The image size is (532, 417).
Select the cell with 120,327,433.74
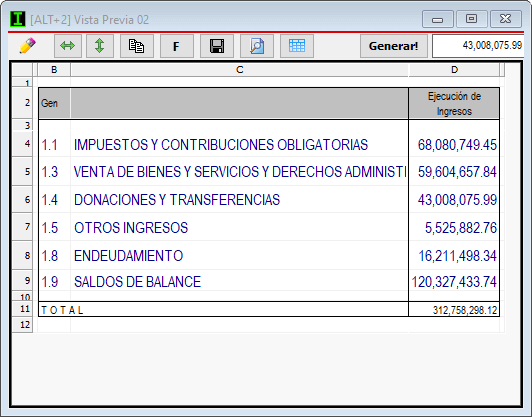[454, 282]
